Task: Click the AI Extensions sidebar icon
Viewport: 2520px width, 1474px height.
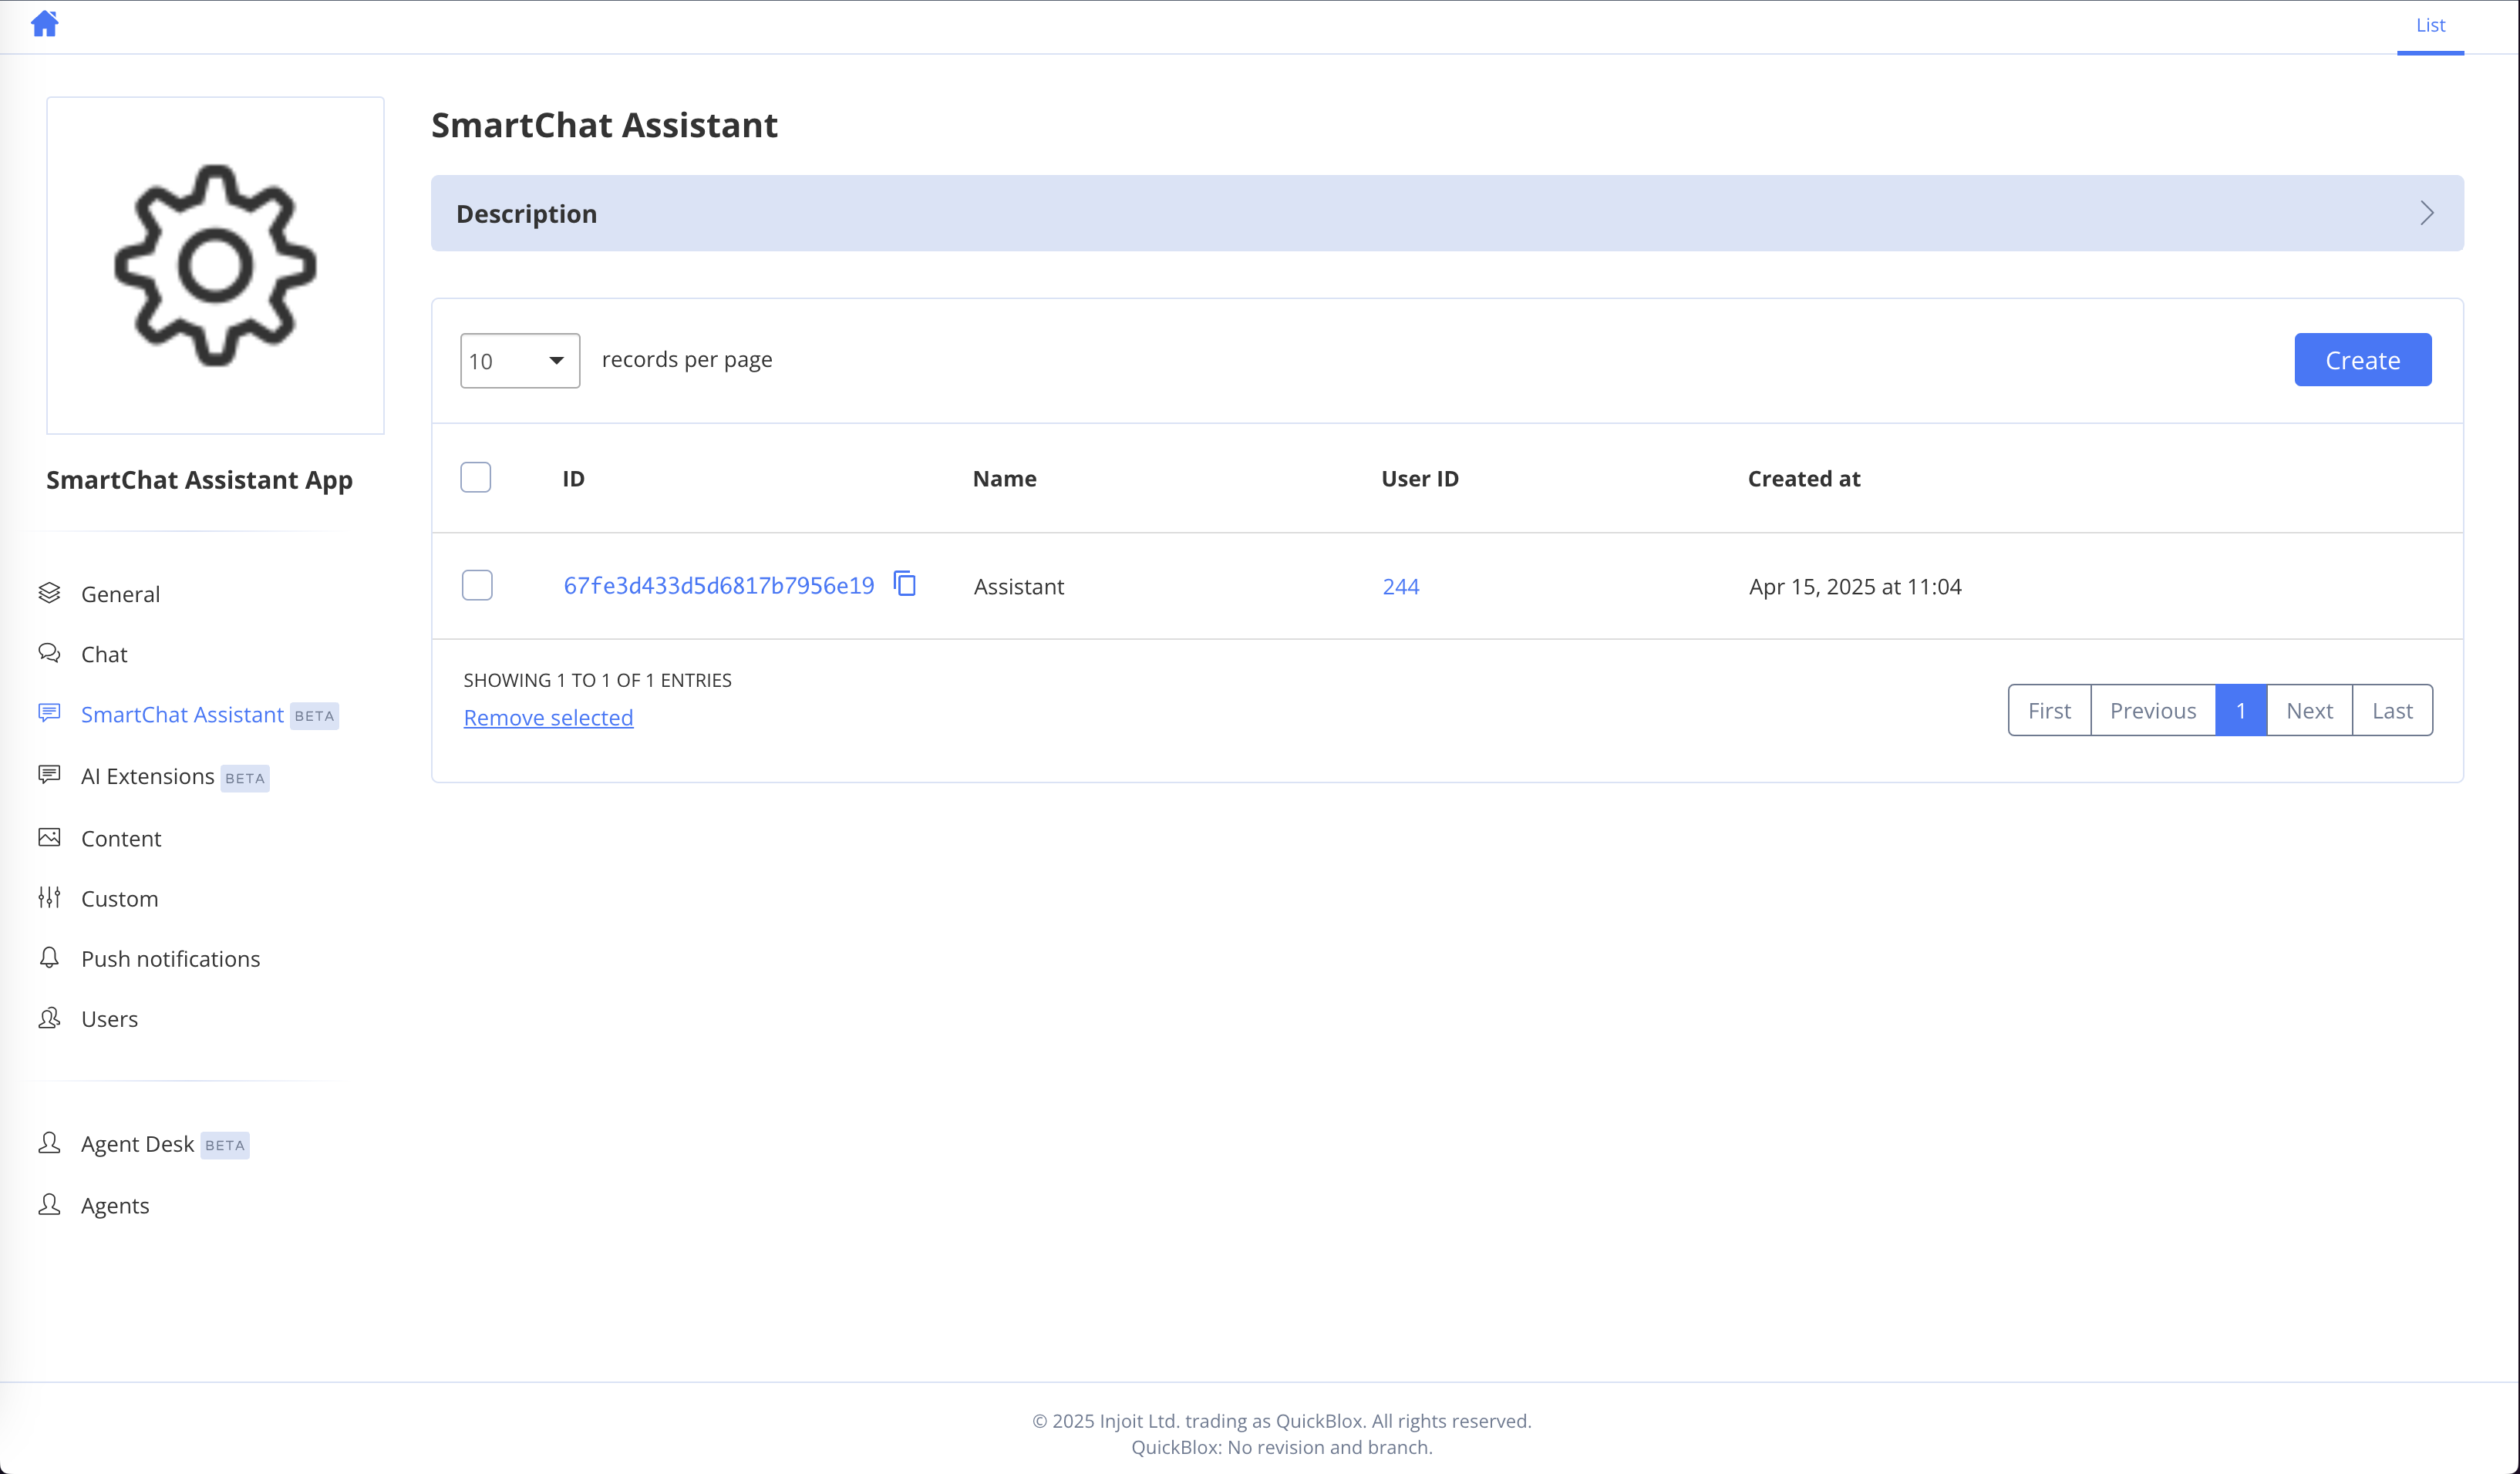Action: (49, 775)
